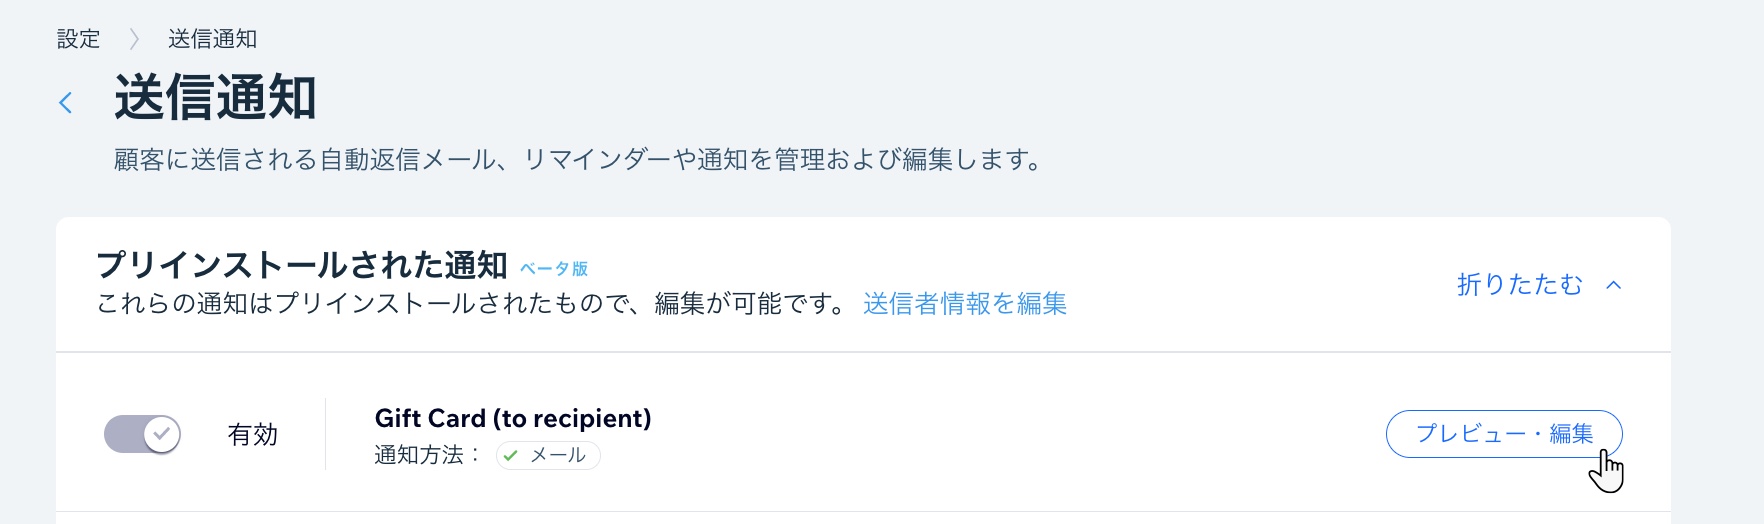The height and width of the screenshot is (524, 1764).
Task: Click the 送信通知 page heading
Action: [x=215, y=98]
